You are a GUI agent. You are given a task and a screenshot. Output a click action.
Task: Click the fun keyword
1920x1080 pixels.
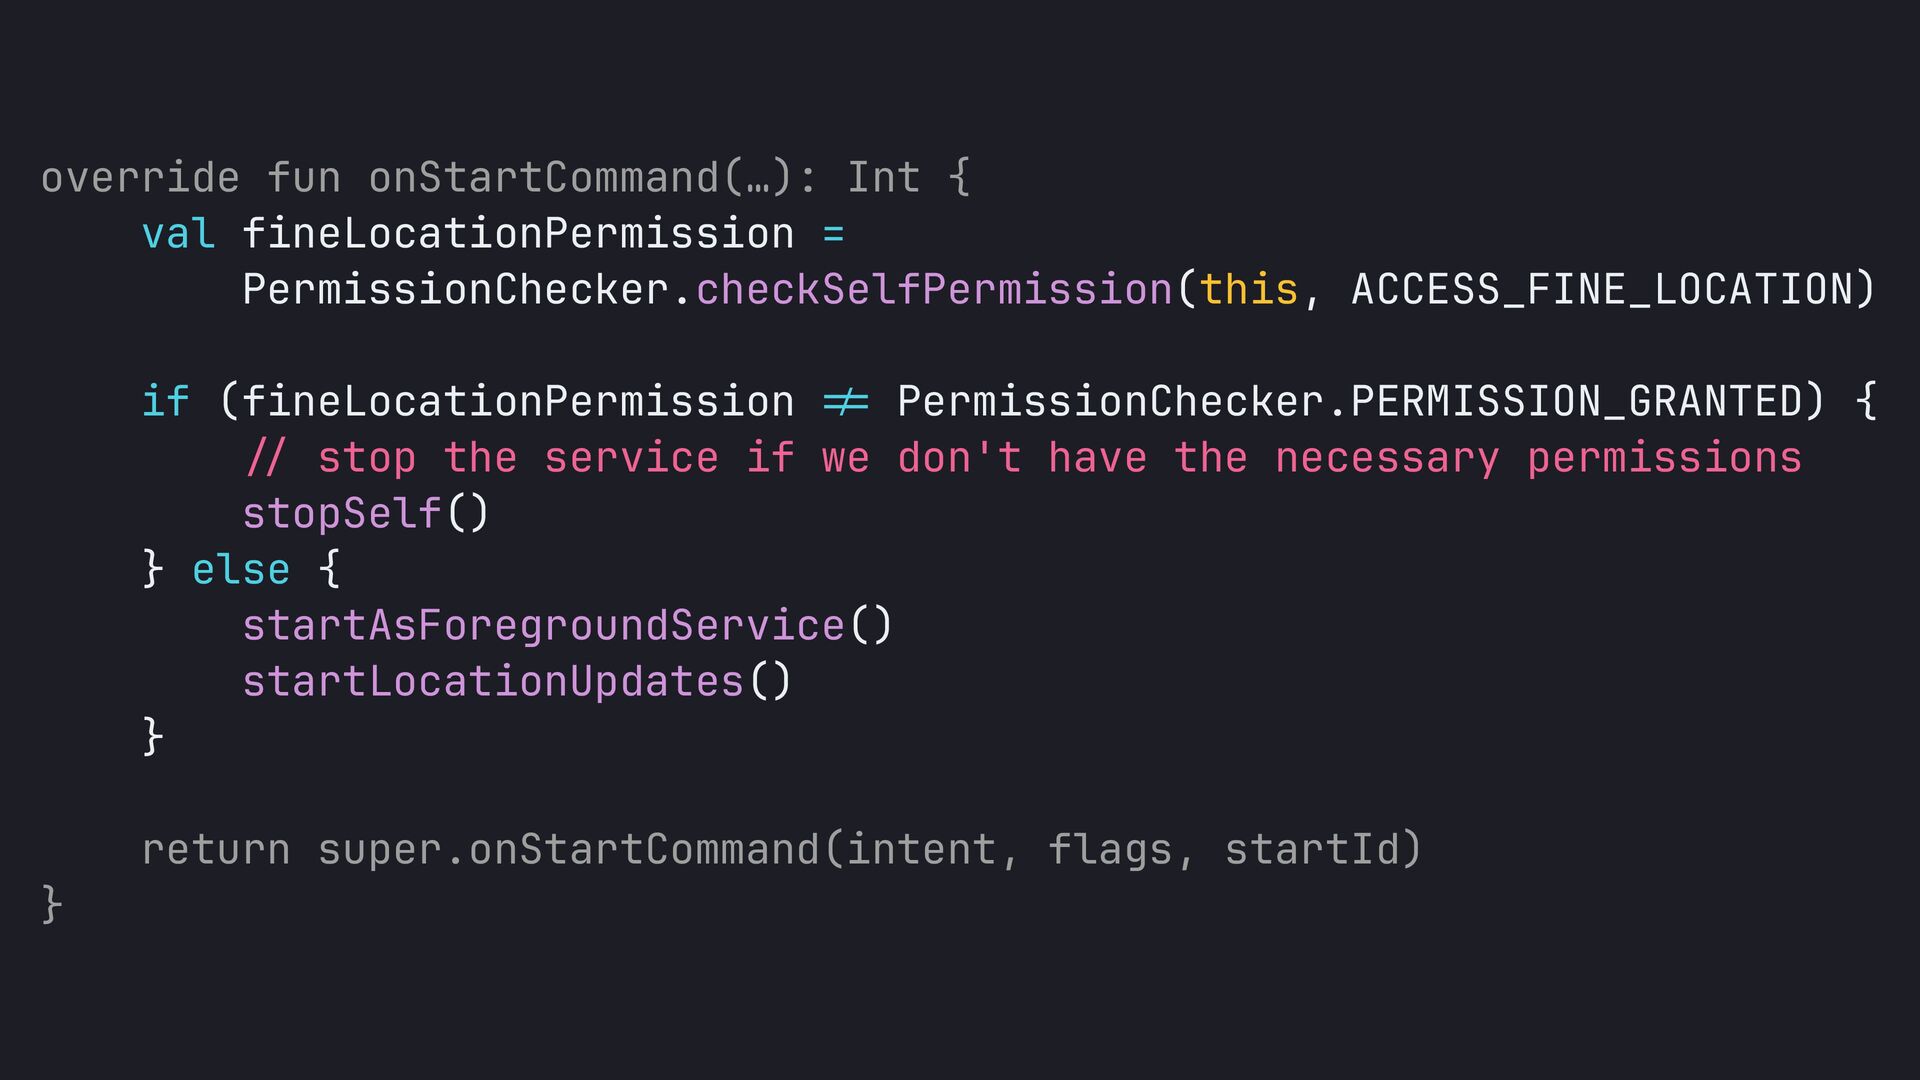pos(304,178)
